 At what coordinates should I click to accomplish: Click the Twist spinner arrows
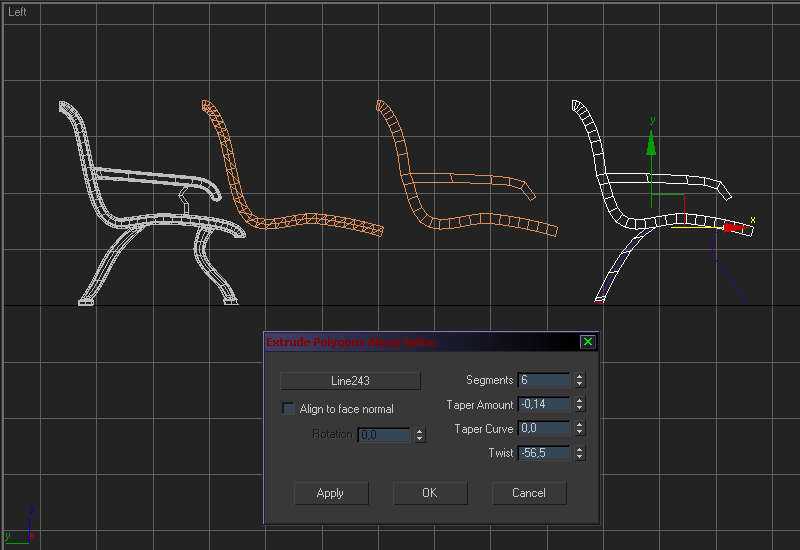pyautogui.click(x=580, y=453)
